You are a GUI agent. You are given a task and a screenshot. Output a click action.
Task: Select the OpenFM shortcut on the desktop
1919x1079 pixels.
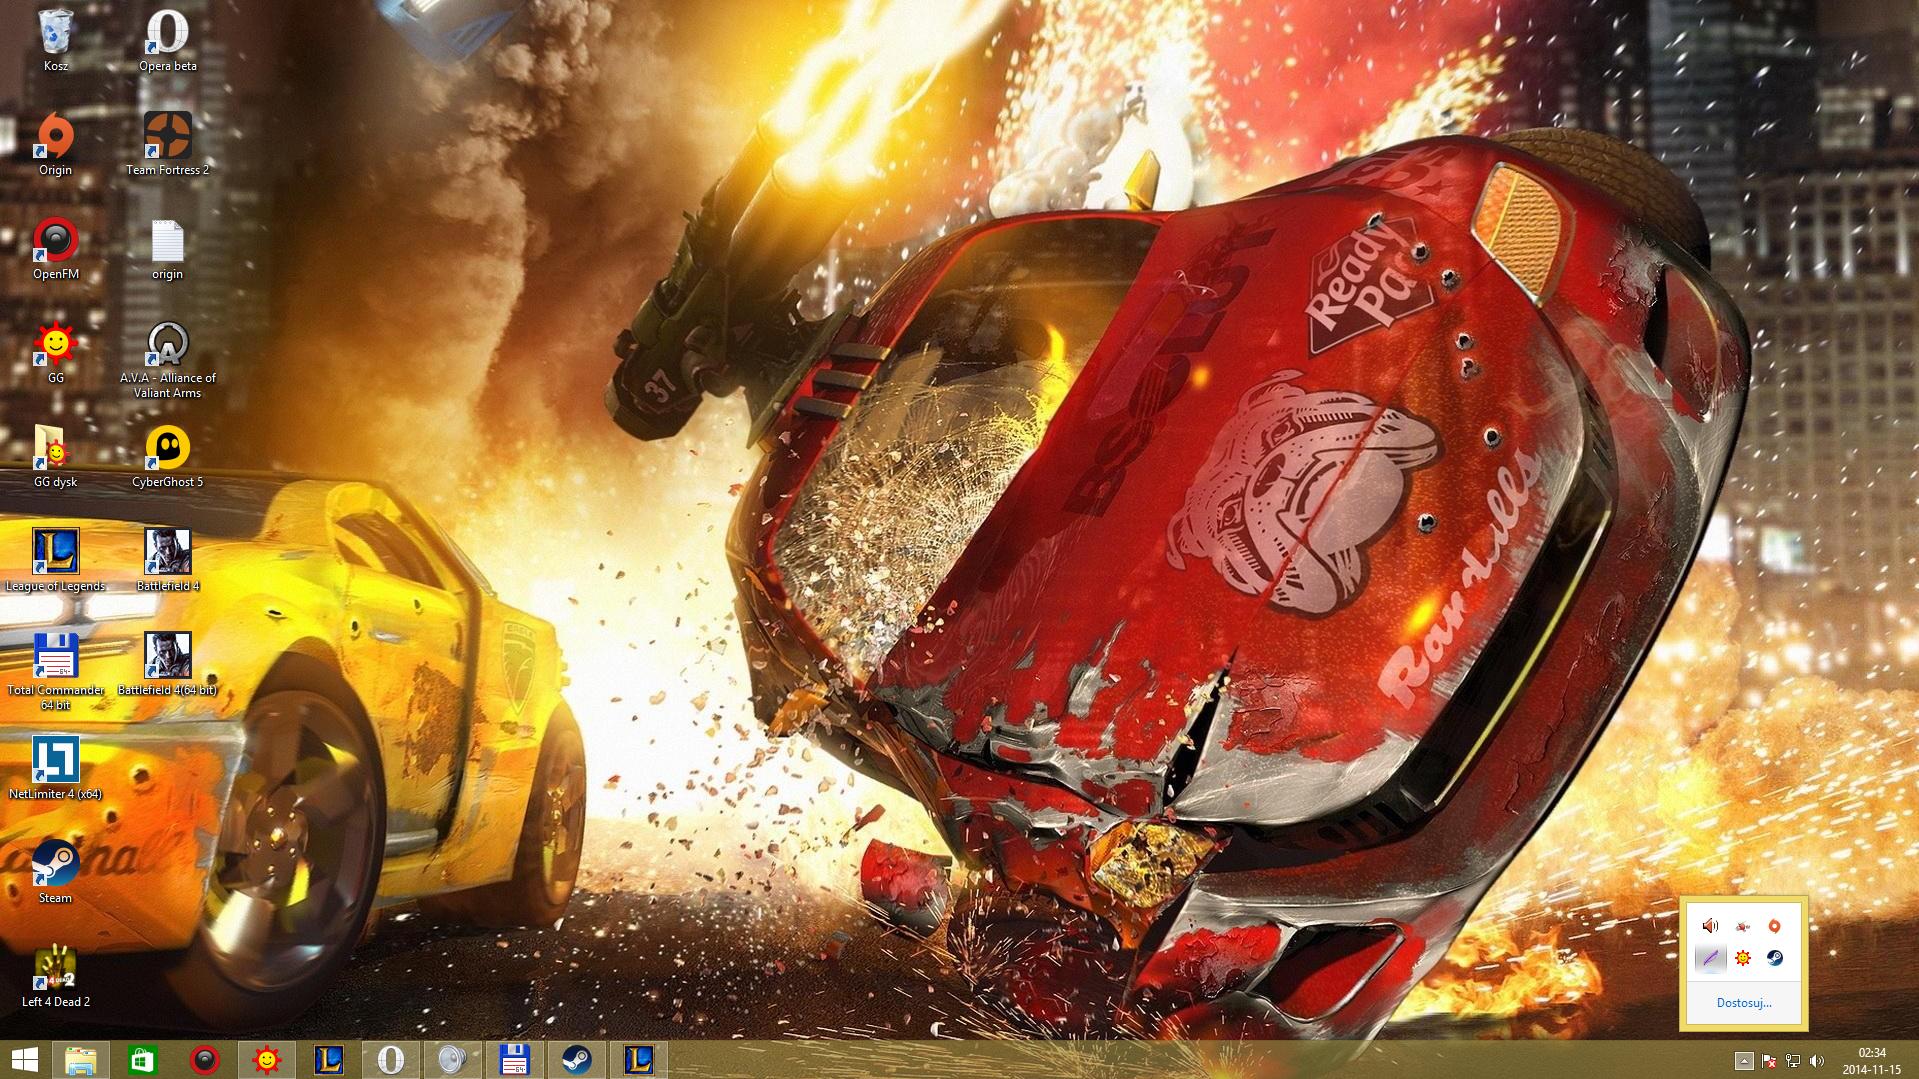pyautogui.click(x=56, y=249)
